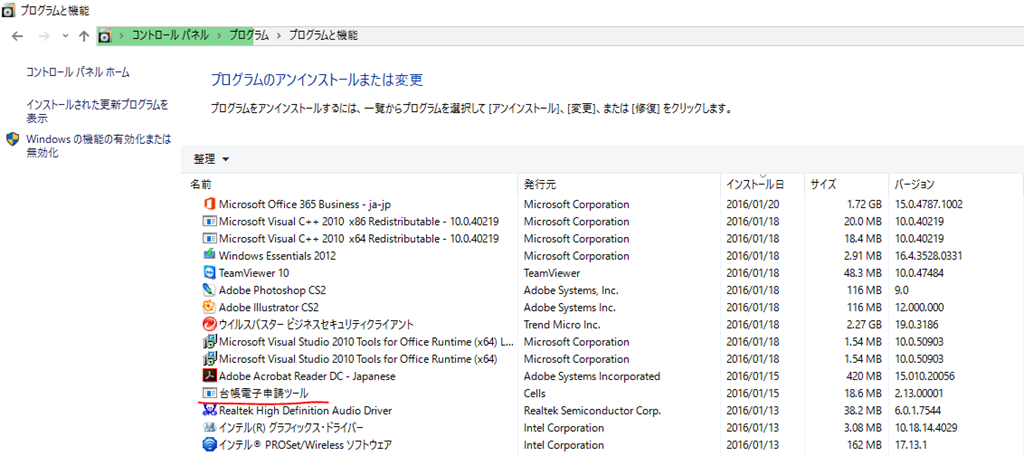Select the TeamViewer 10 entry

point(254,272)
